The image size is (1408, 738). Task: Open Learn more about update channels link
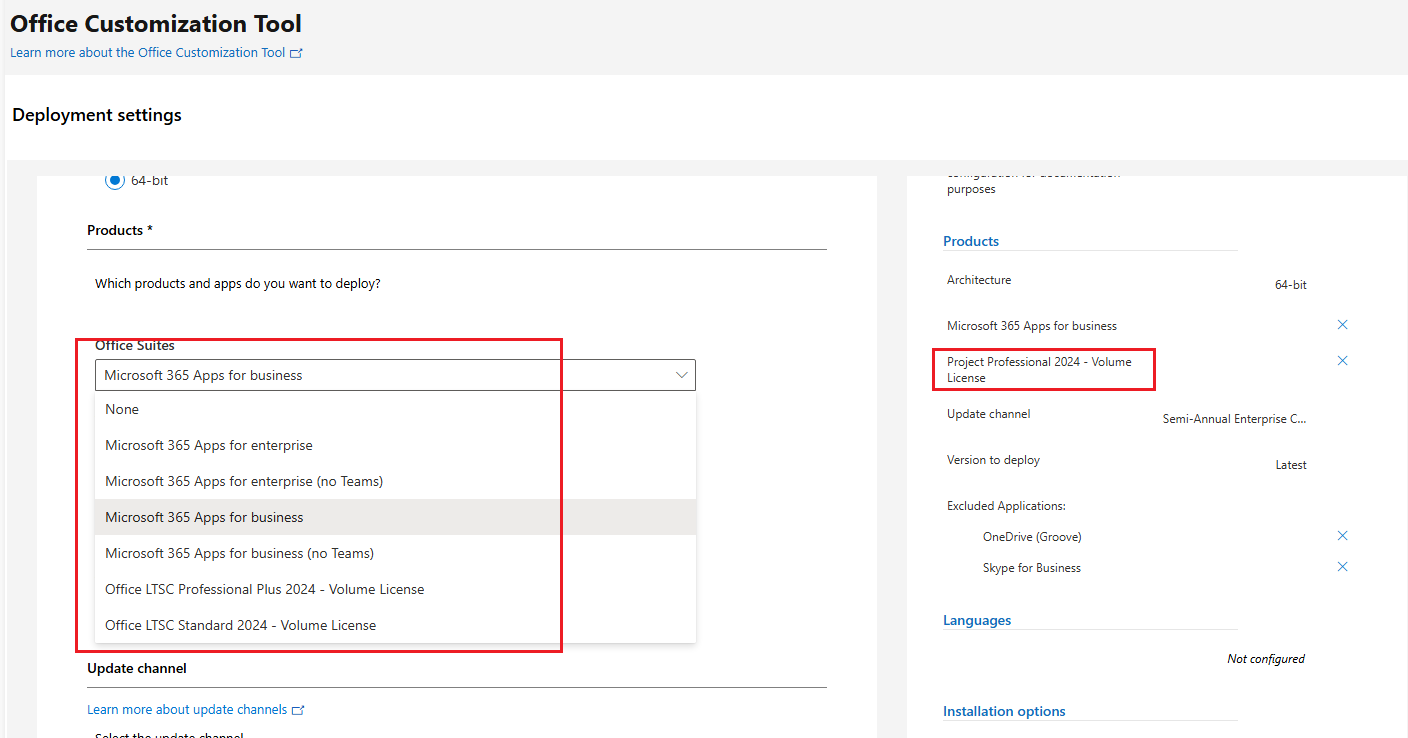(x=187, y=709)
